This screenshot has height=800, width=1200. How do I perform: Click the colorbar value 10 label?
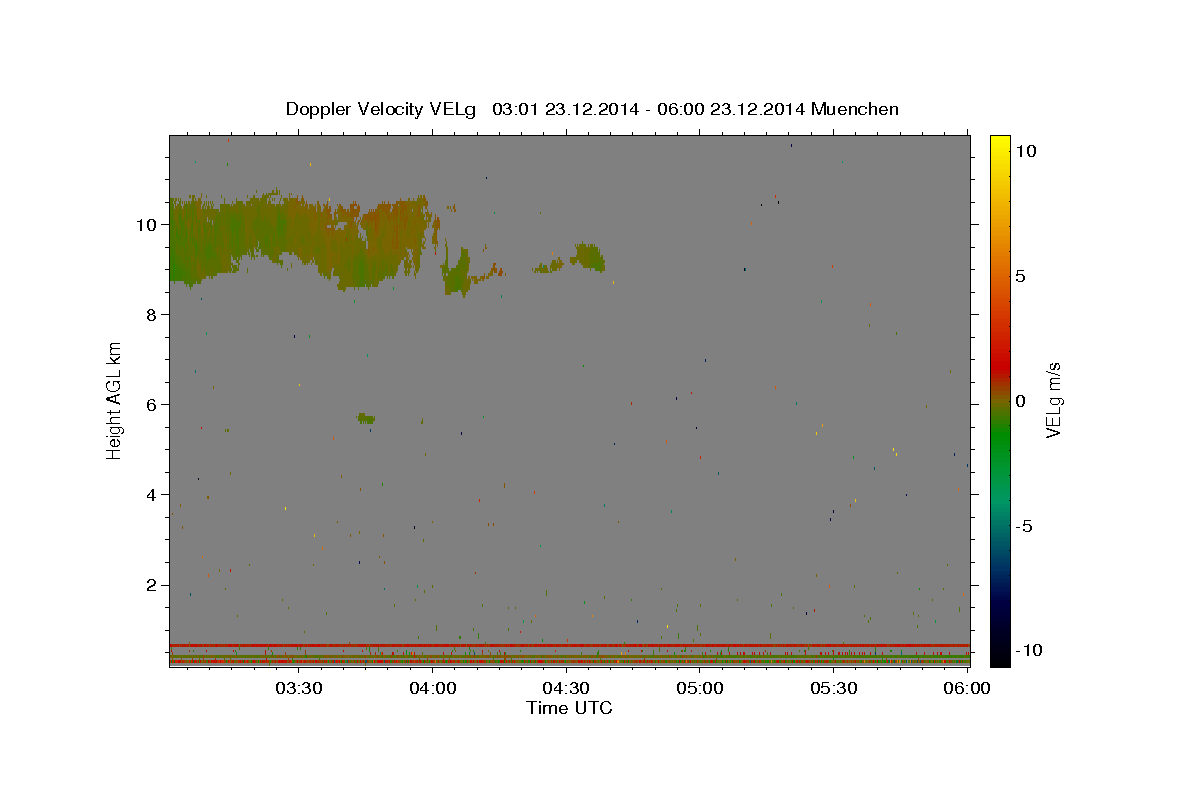1026,150
